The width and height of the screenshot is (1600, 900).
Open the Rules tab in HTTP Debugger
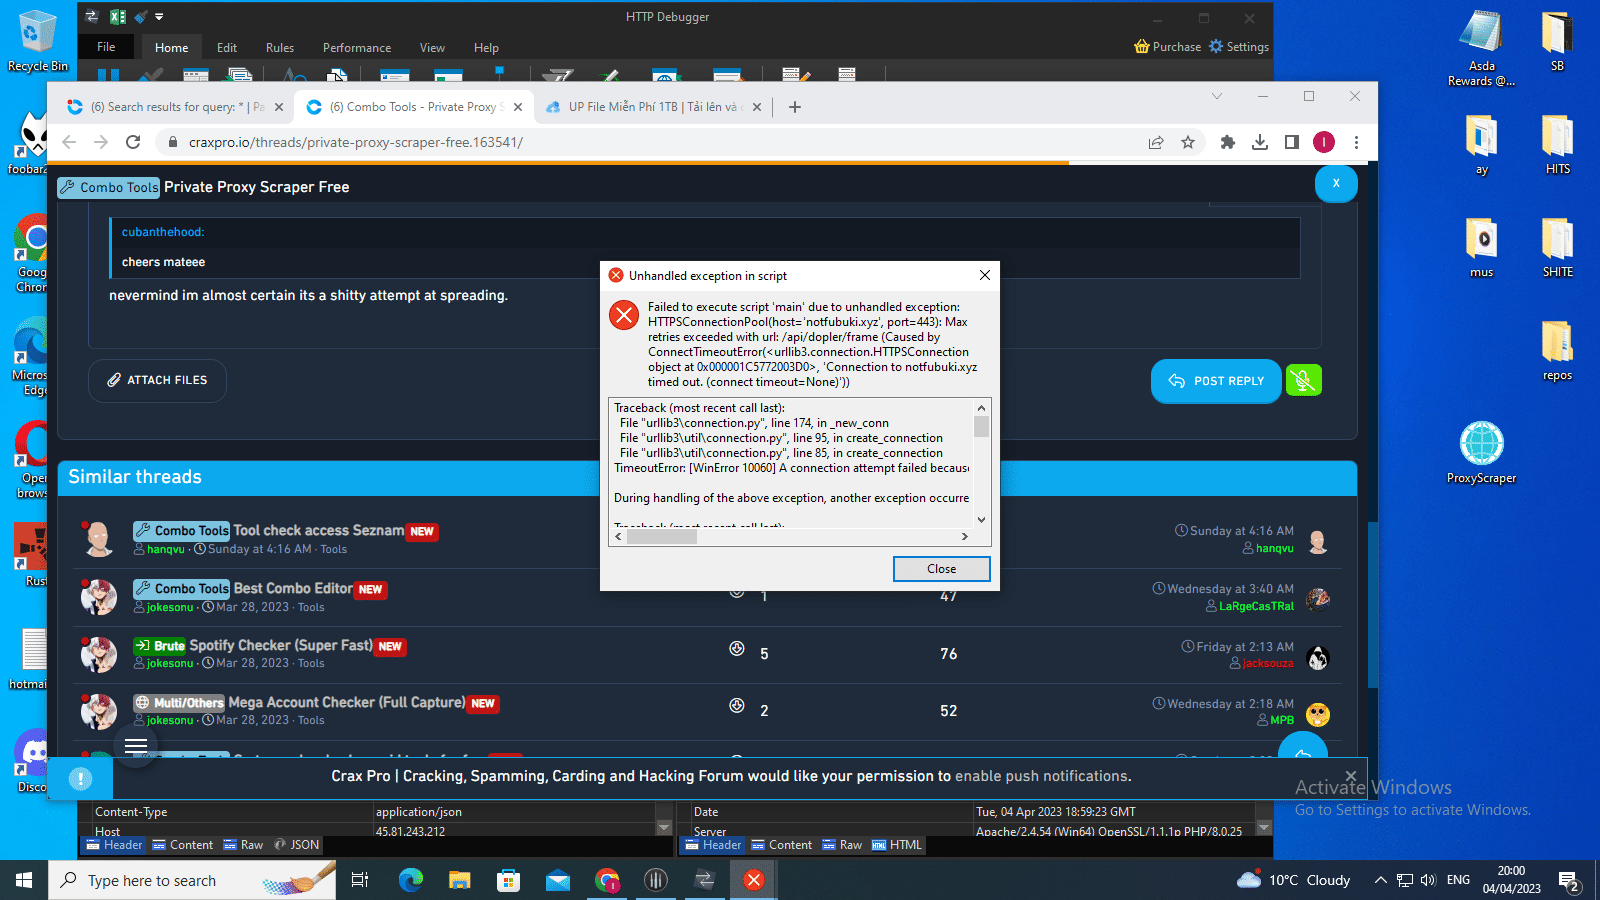280,48
